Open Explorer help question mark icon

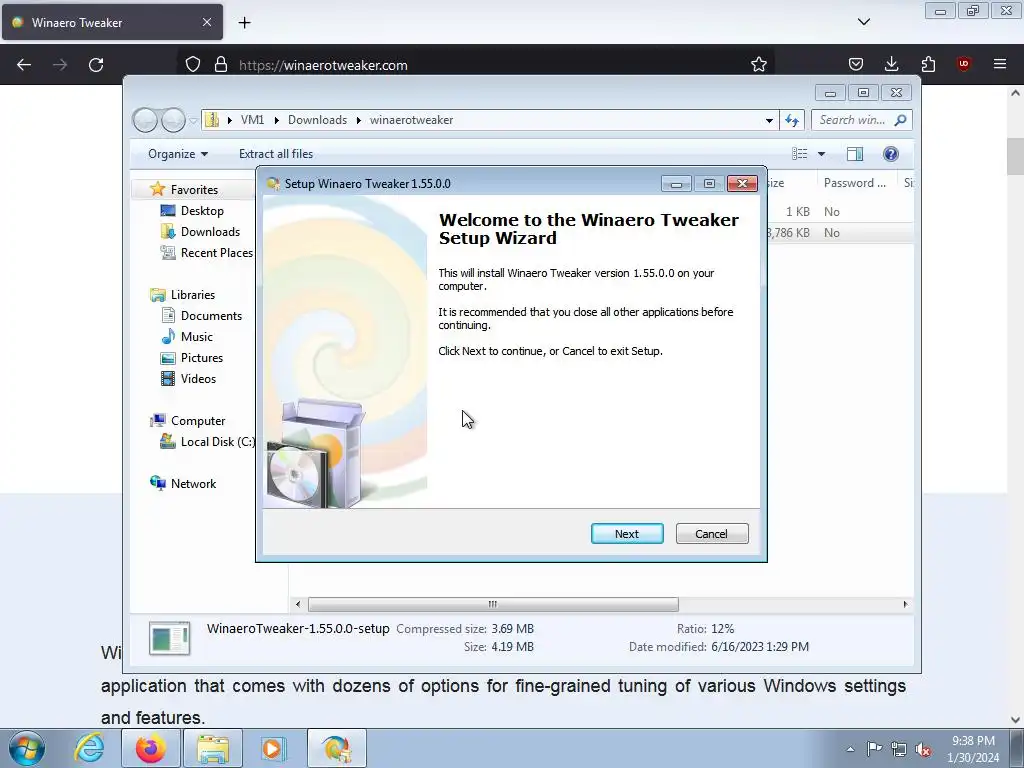[891, 154]
